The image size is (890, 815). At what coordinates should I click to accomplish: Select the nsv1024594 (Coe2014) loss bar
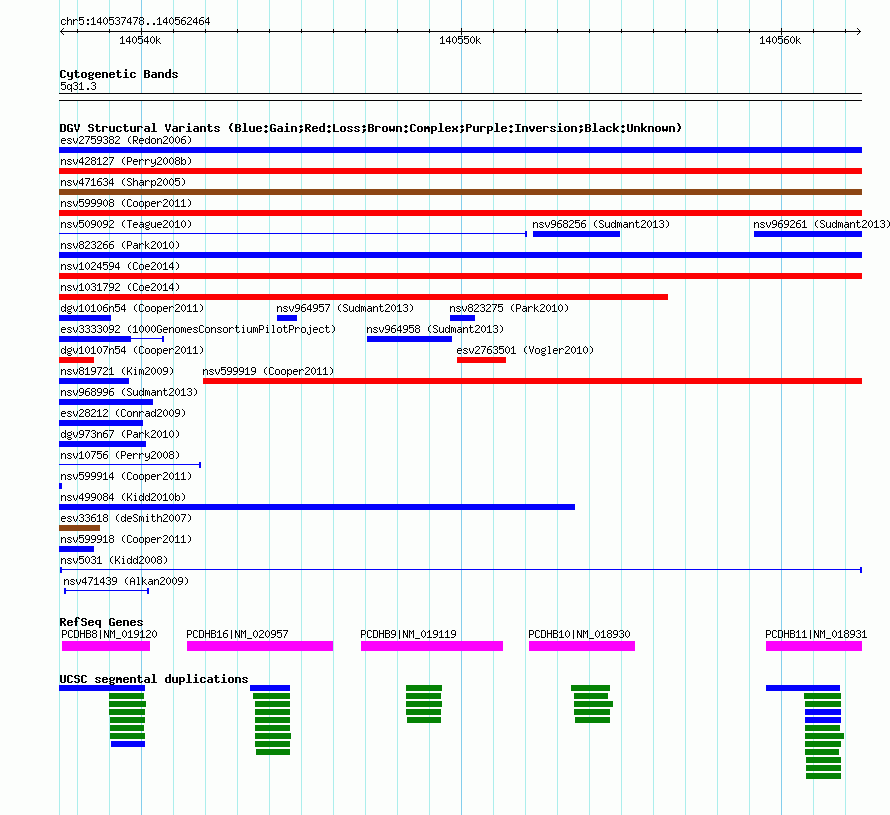point(460,276)
